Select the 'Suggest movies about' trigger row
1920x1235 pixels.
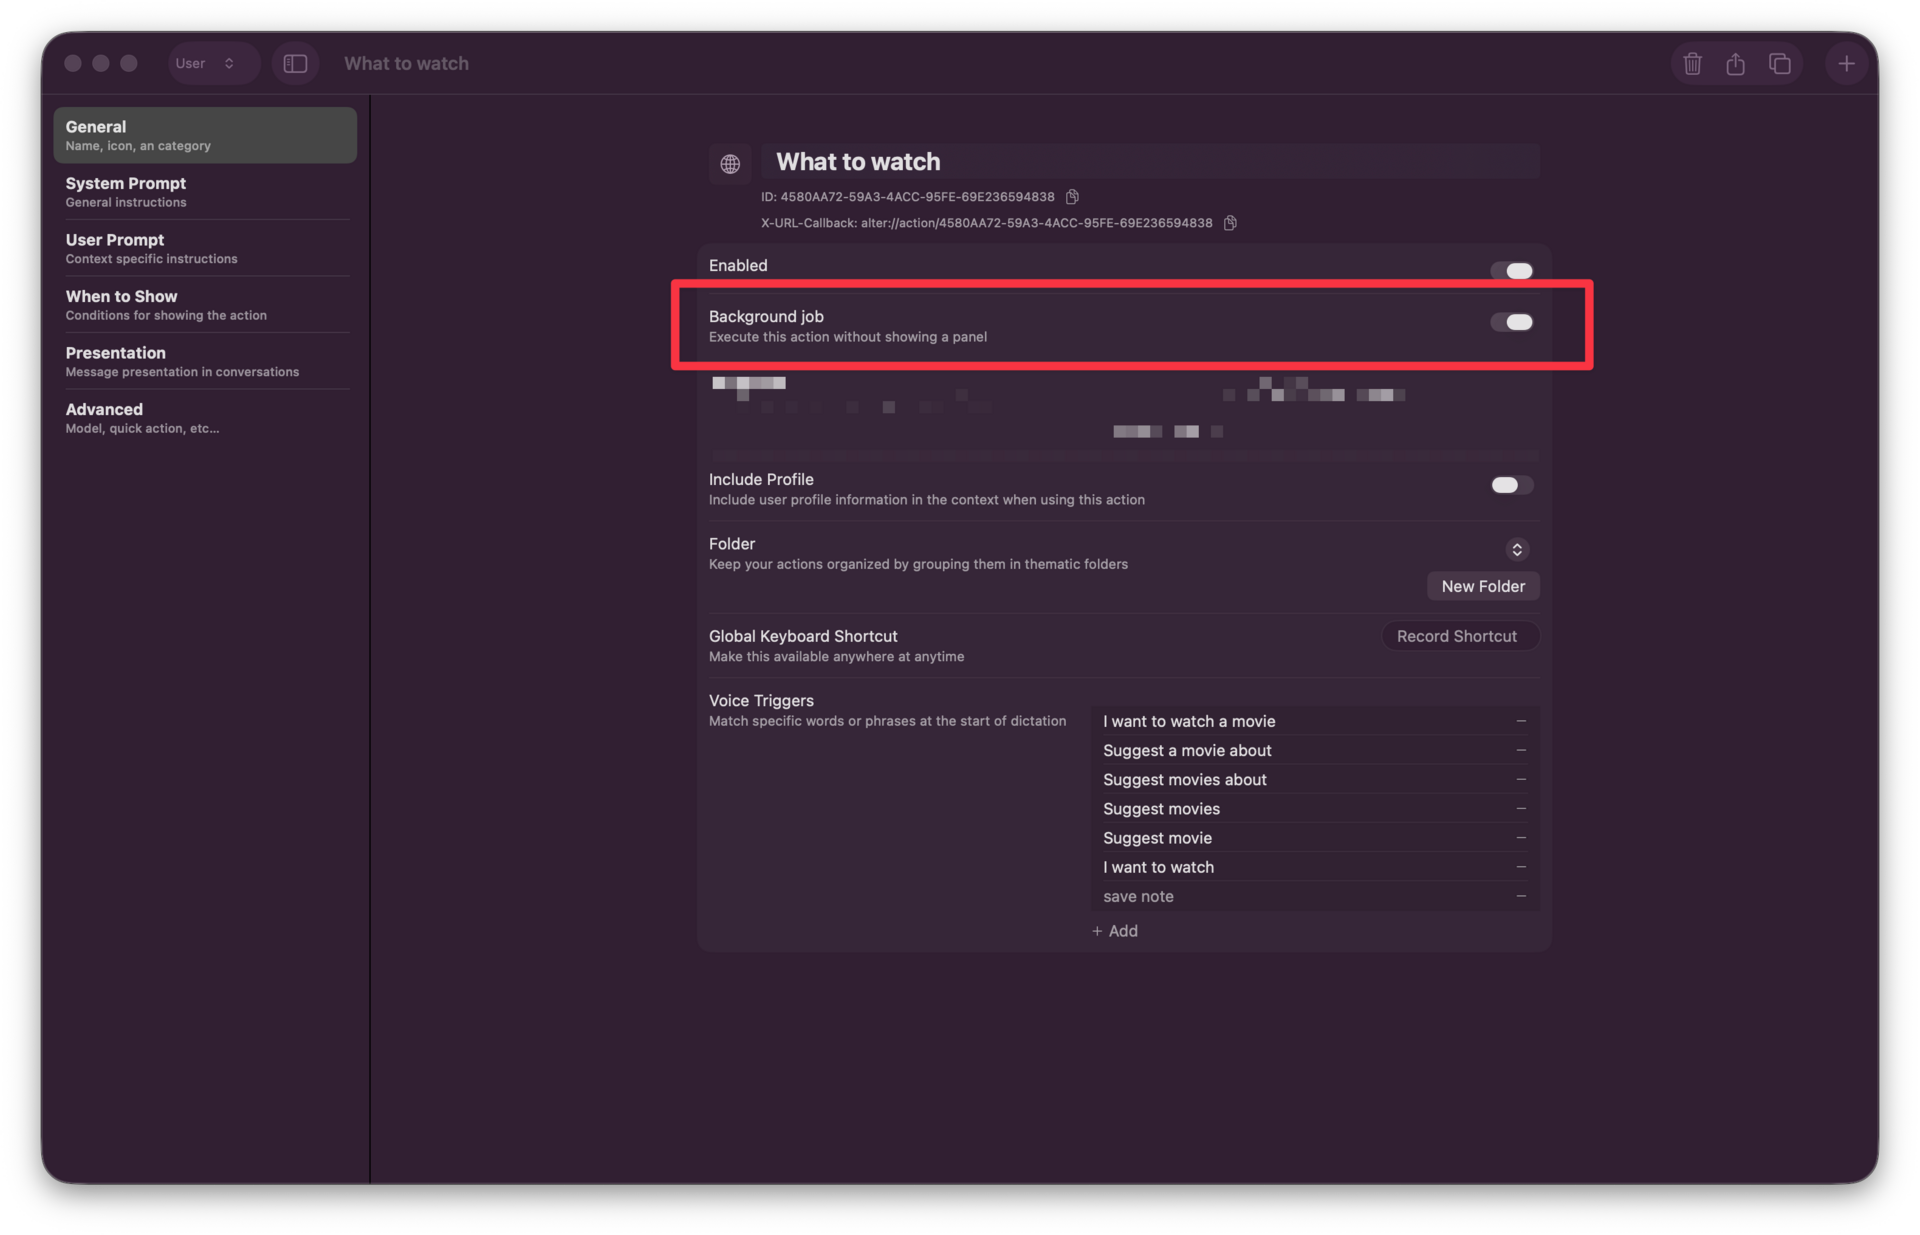point(1314,779)
